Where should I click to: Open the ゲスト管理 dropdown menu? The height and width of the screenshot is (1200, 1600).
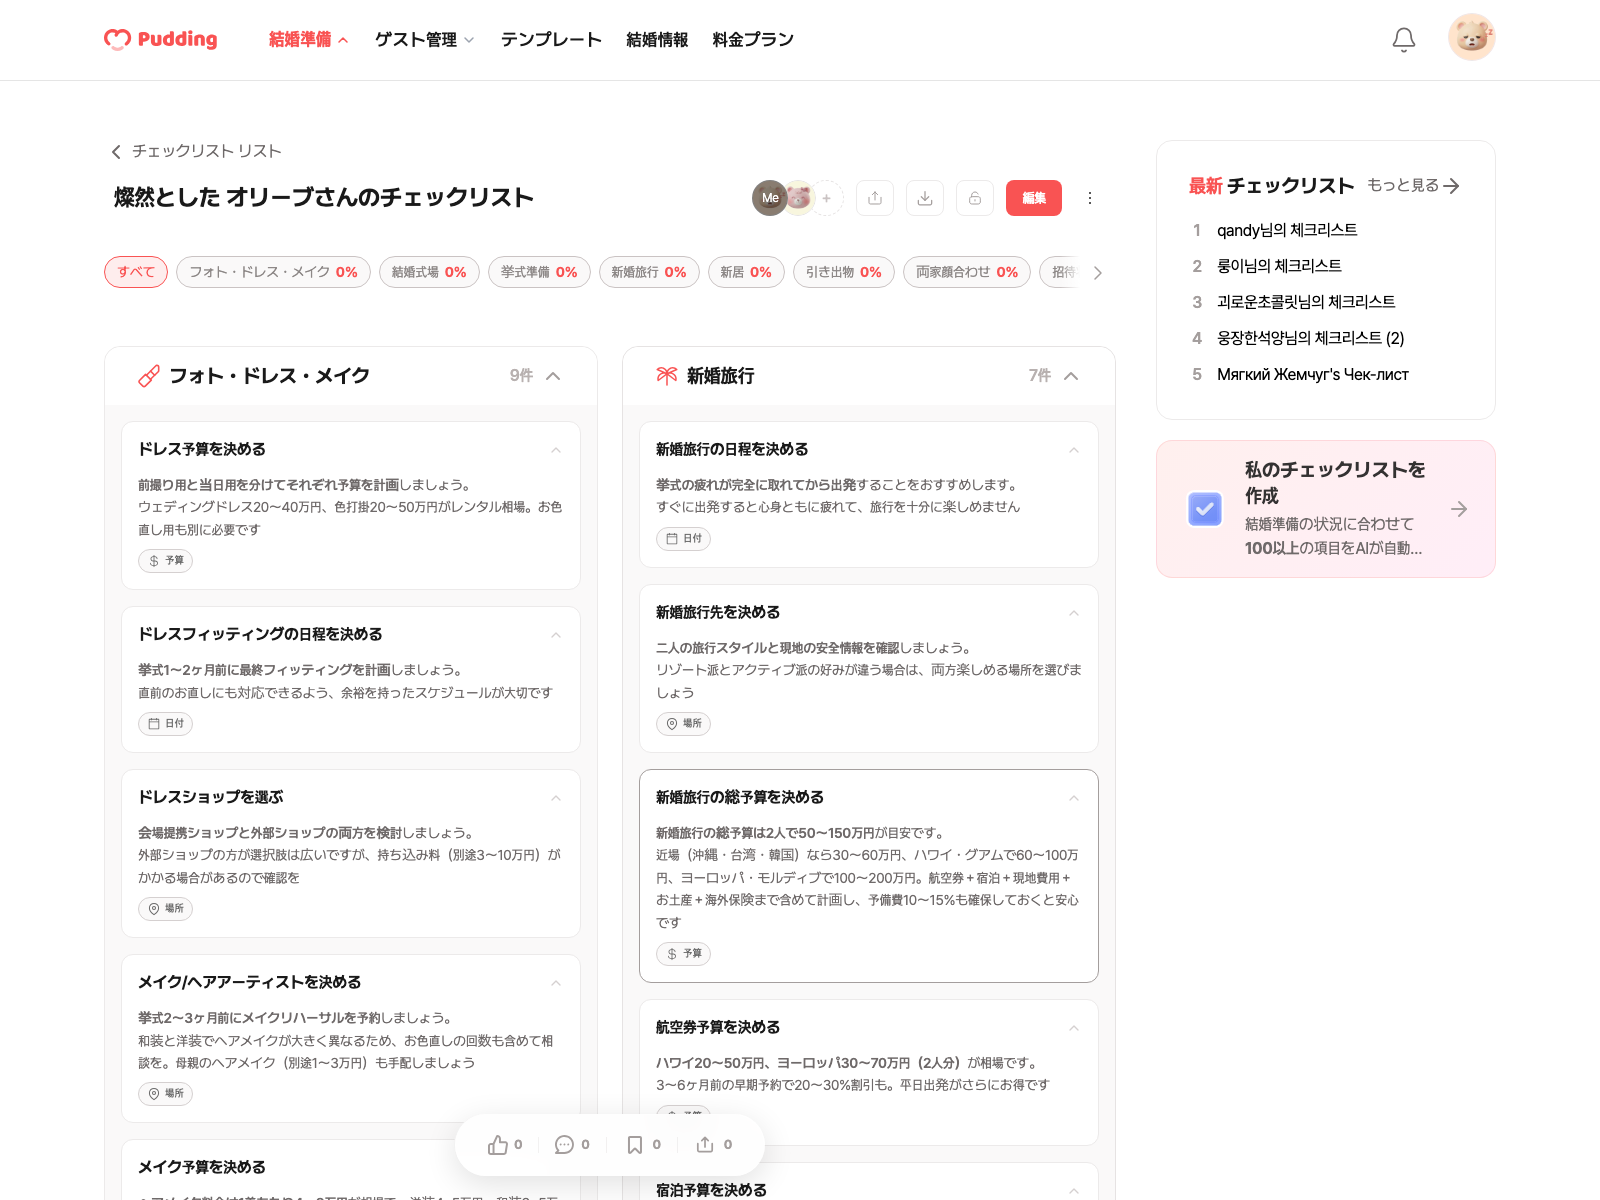click(424, 40)
